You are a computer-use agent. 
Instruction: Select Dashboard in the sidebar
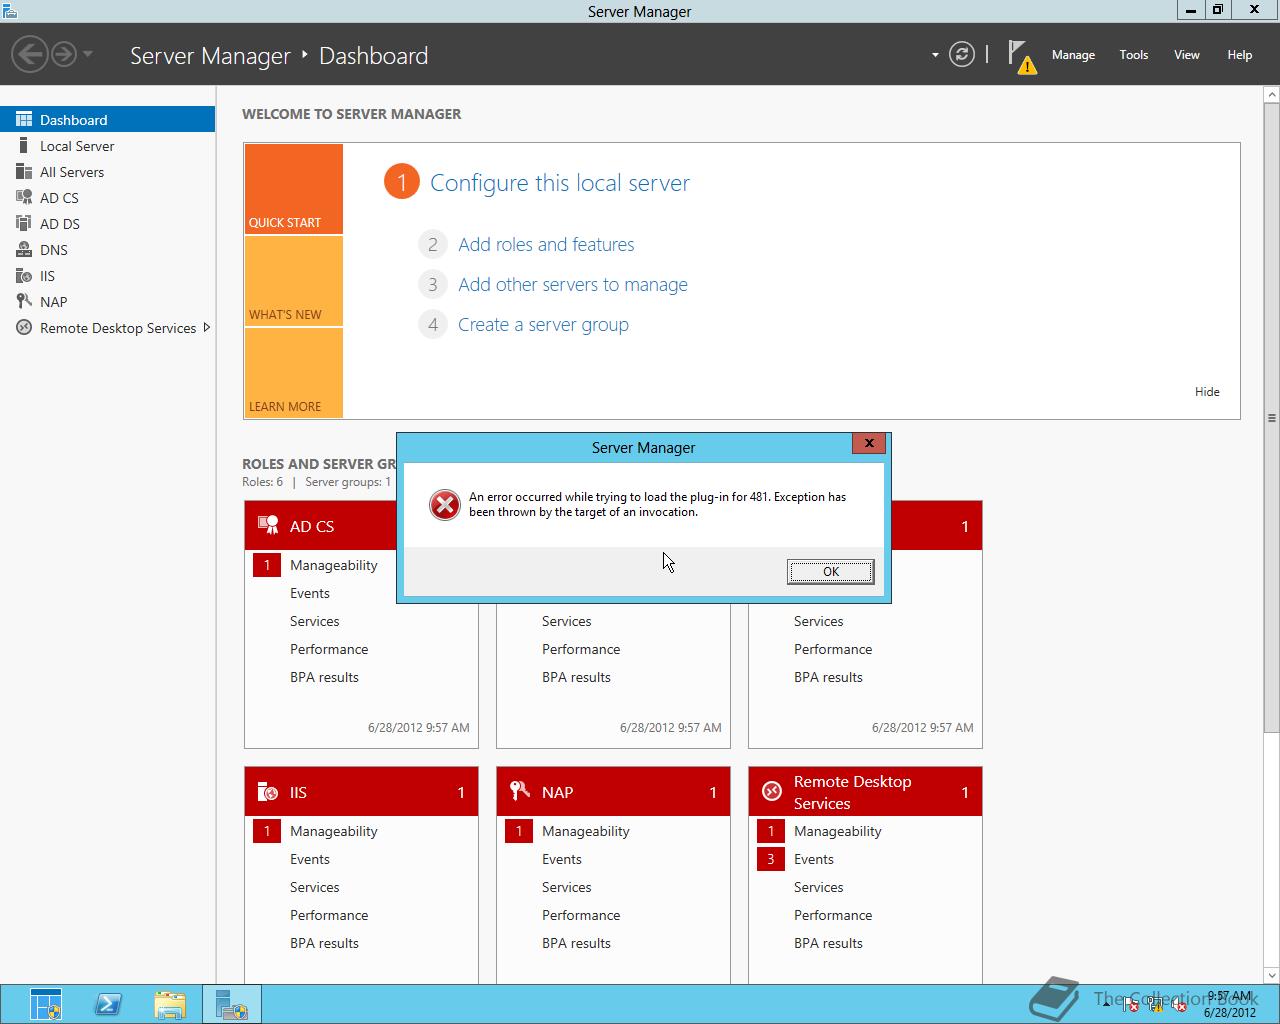[x=107, y=119]
